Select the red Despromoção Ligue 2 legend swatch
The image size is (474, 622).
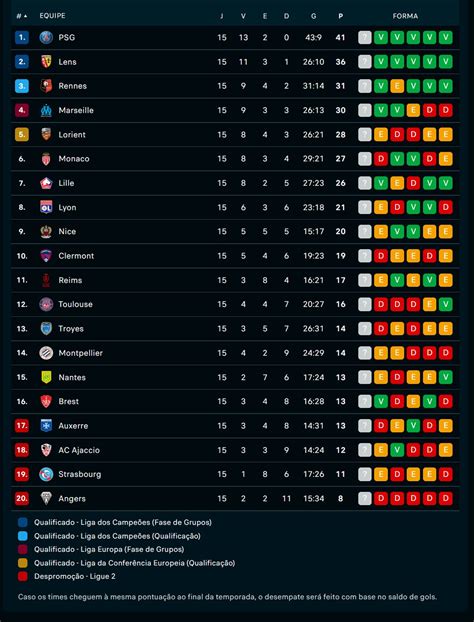[23, 576]
